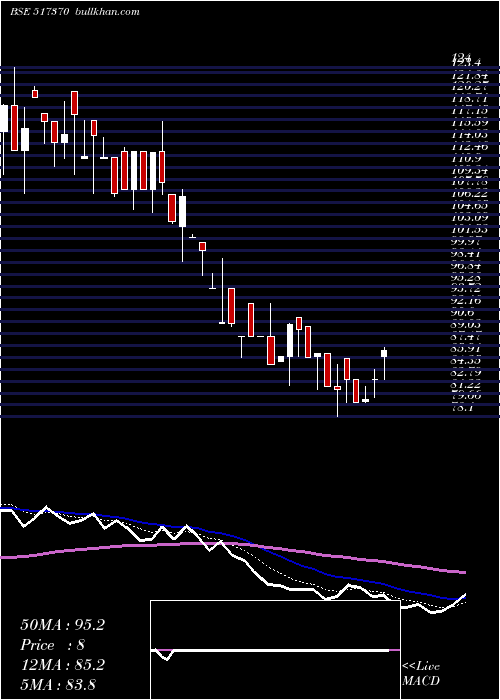
Task: Click the last white candle on the chart
Action: (384, 354)
